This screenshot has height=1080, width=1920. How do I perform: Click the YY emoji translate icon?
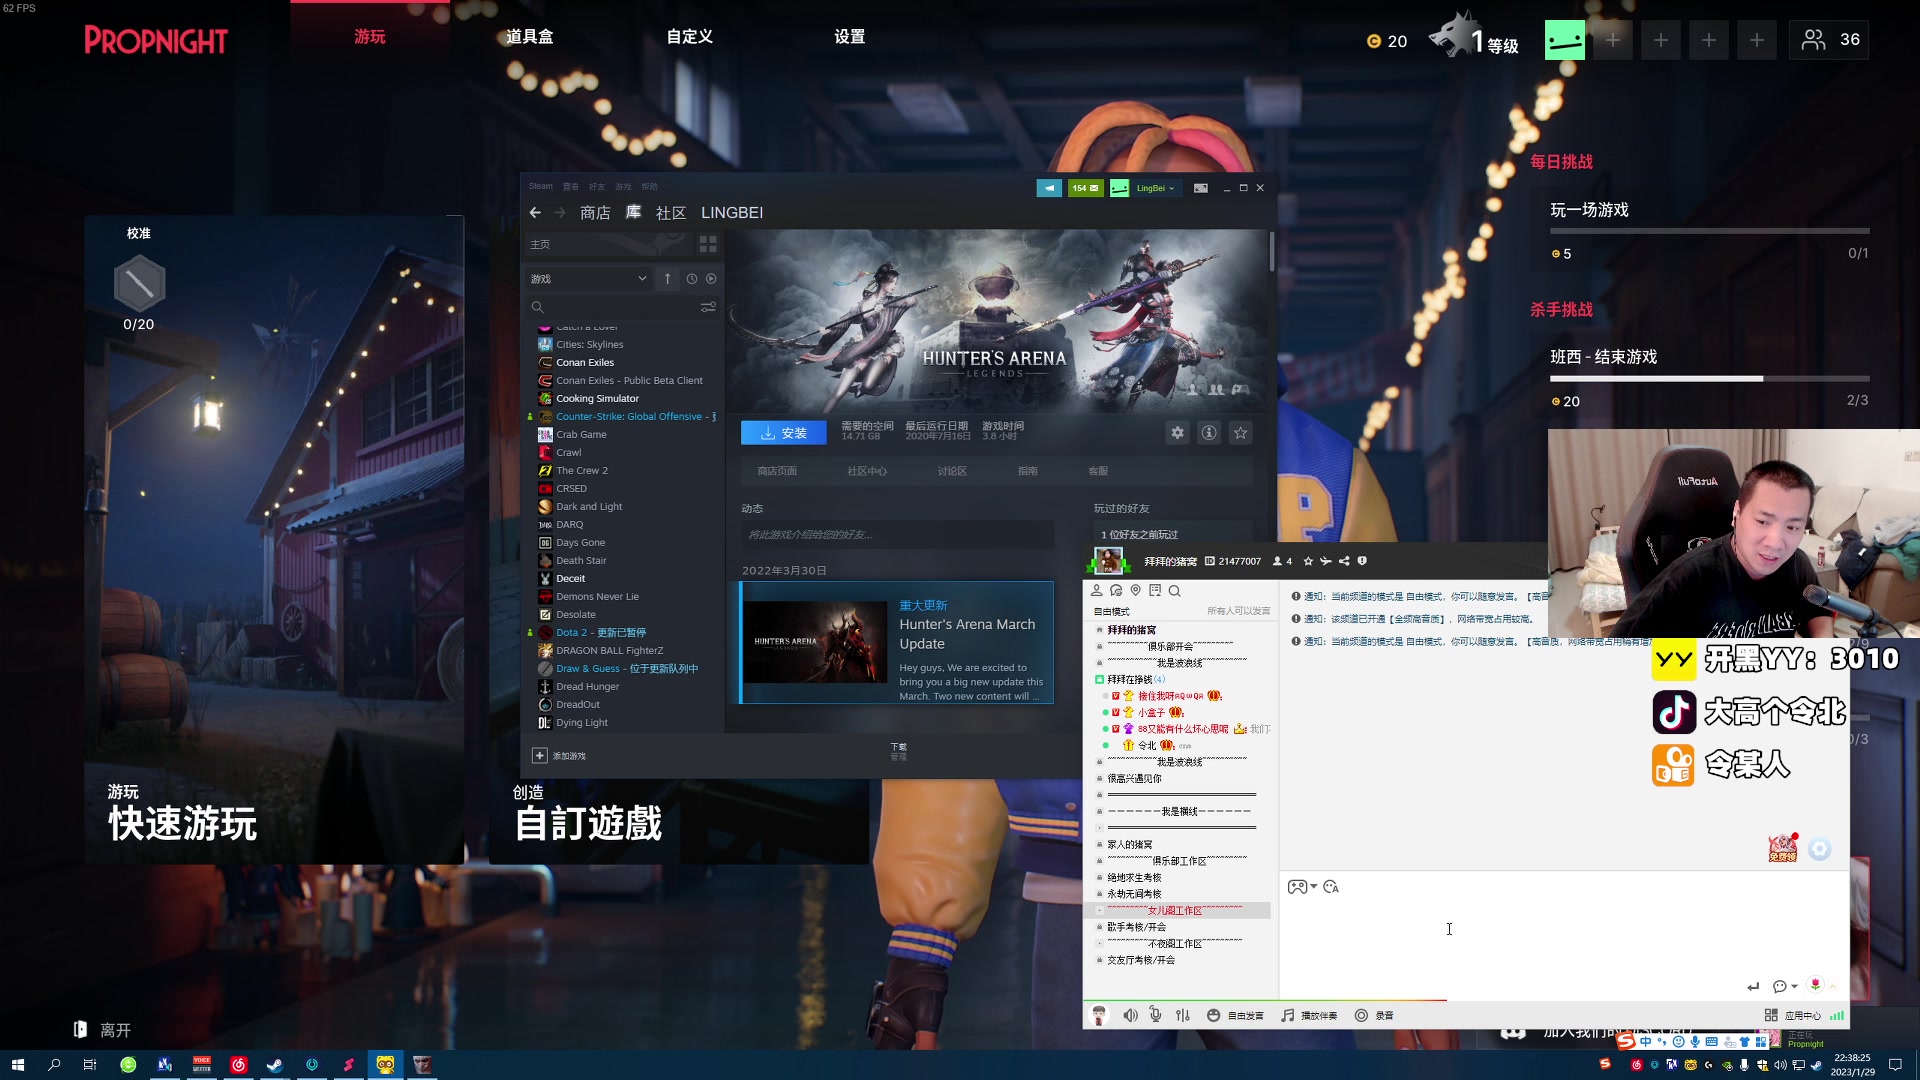point(1331,887)
